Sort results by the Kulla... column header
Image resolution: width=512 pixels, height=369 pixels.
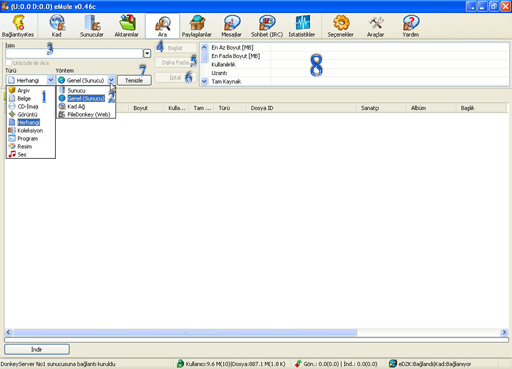(x=177, y=108)
